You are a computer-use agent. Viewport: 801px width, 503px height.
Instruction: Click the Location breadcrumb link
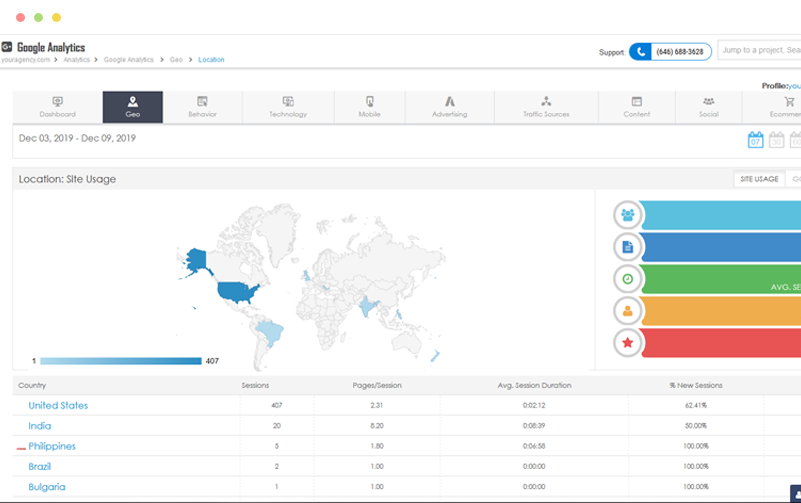(211, 60)
